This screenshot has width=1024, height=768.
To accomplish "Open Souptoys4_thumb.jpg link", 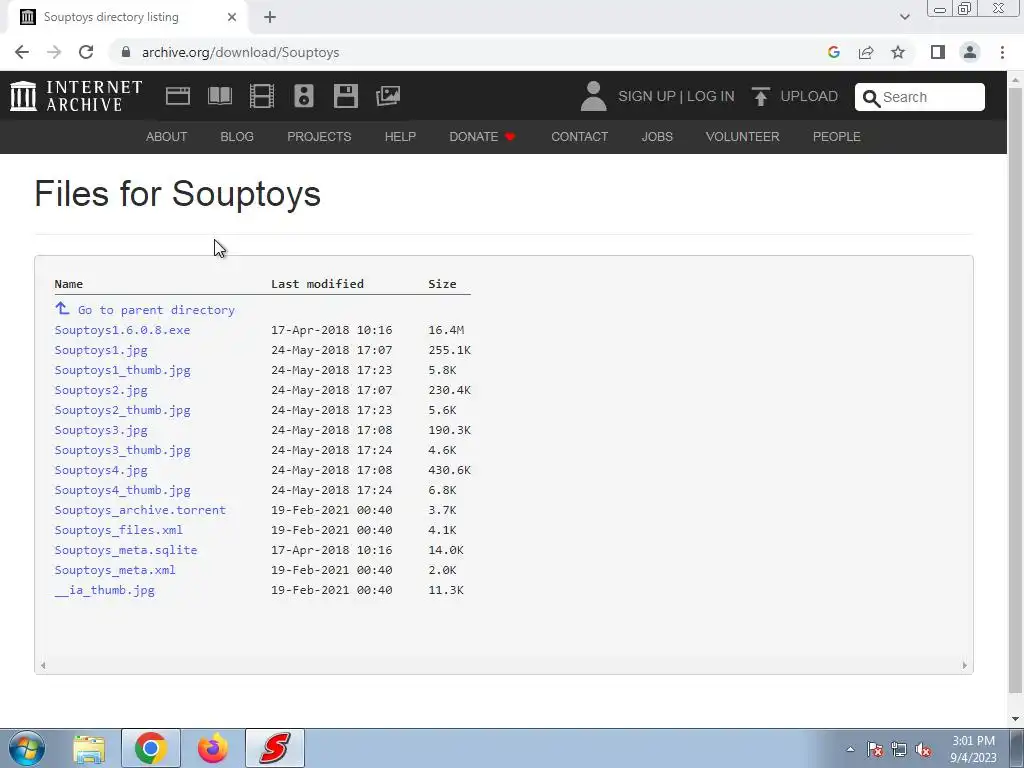I will 123,490.
